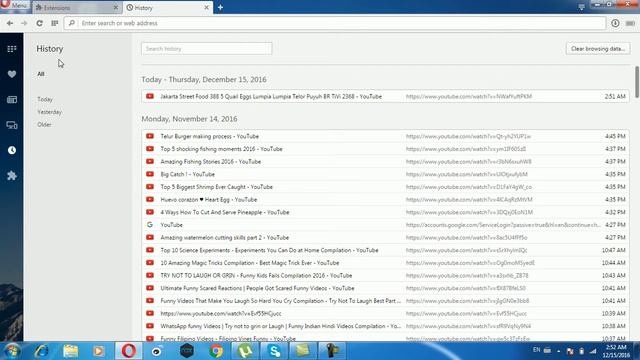Open Skype from the taskbar
Image resolution: width=640 pixels, height=360 pixels.
(x=274, y=351)
